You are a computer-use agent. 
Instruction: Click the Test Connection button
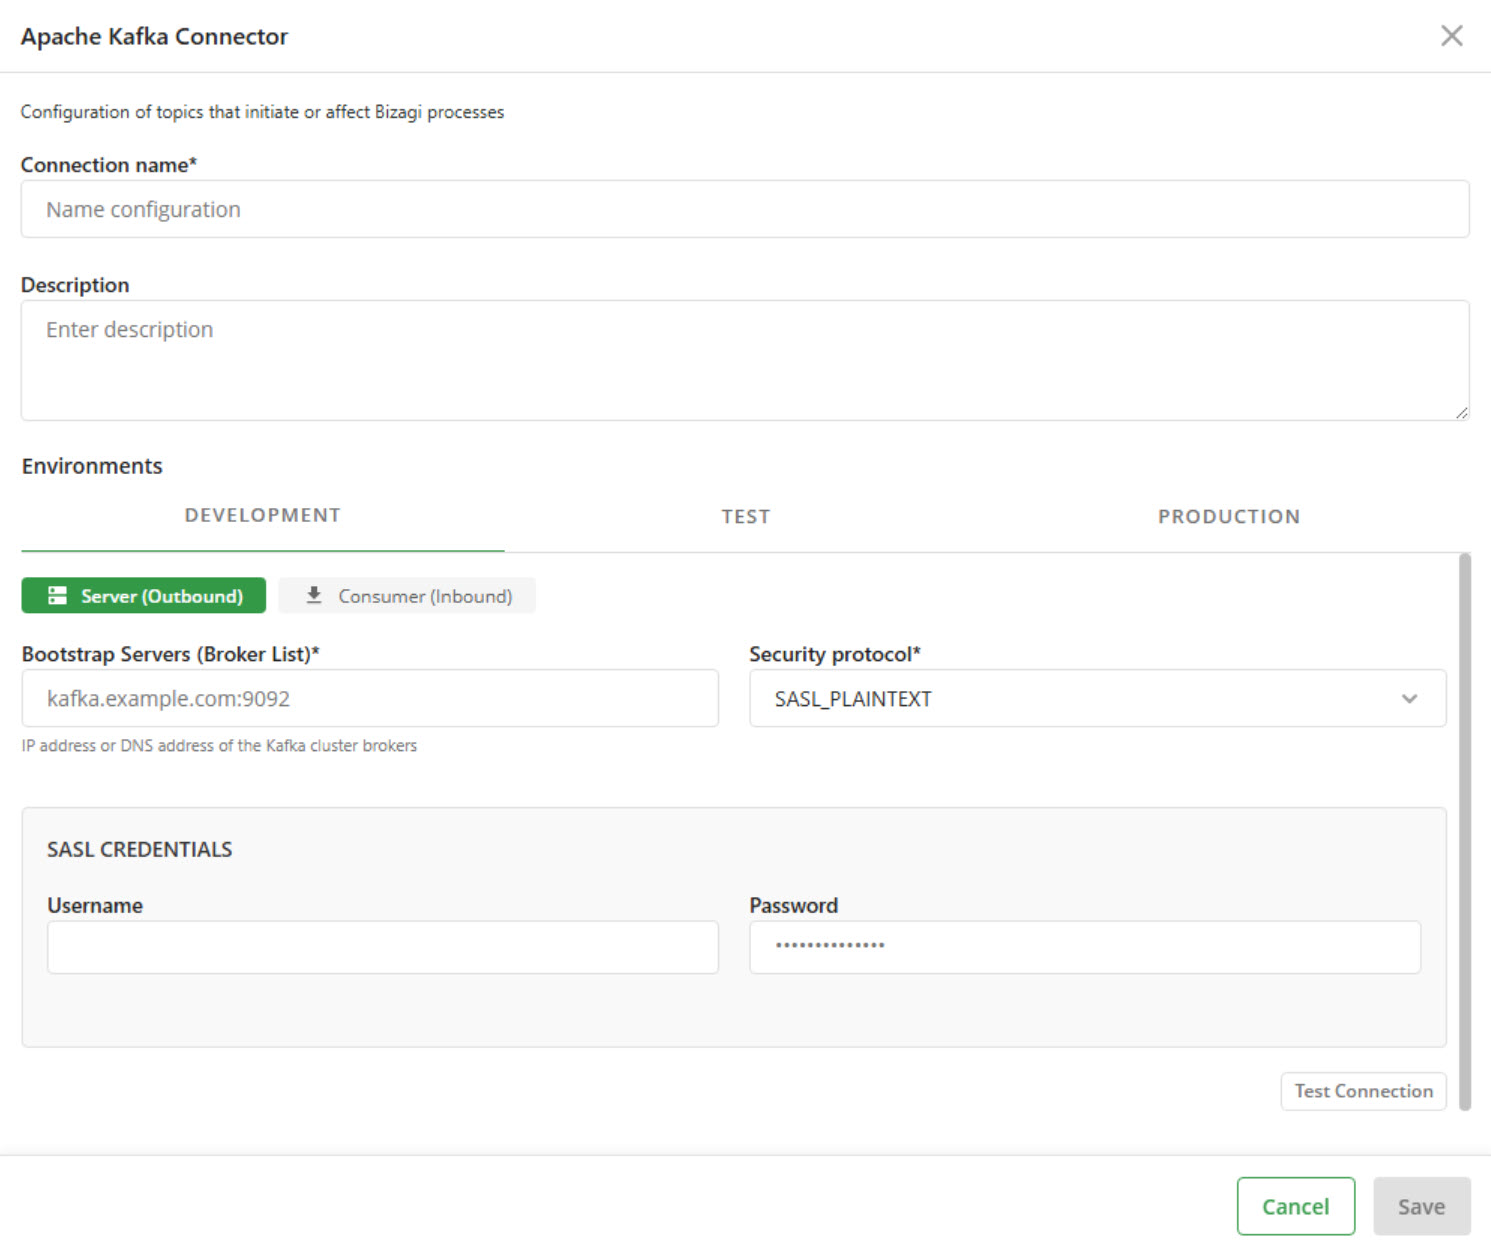[1364, 1091]
